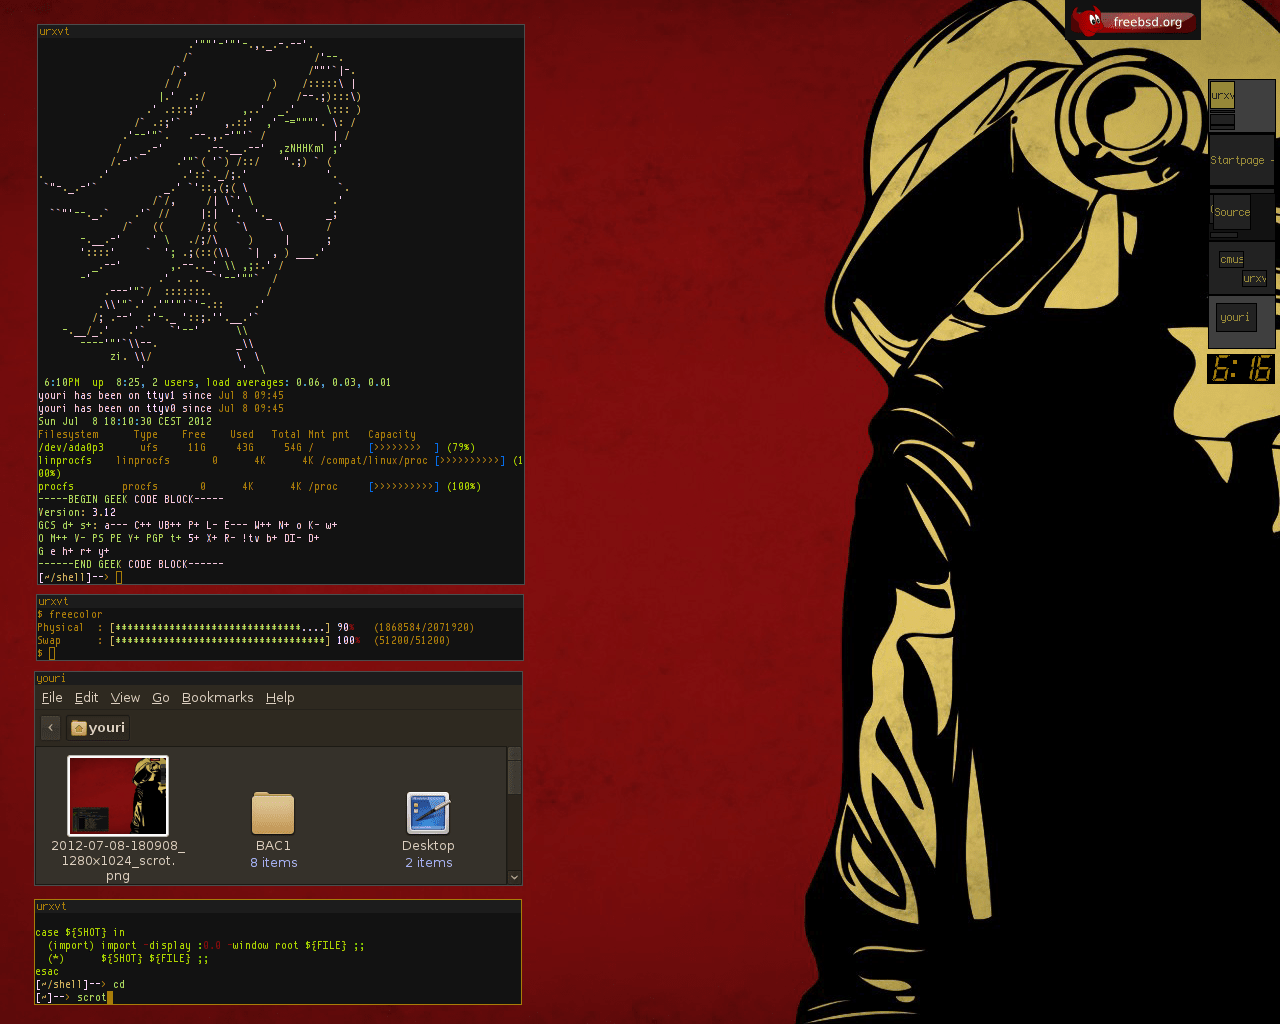This screenshot has height=1024, width=1280.
Task: Click the 'Filesystem' column header in the terminal
Action: [x=68, y=435]
